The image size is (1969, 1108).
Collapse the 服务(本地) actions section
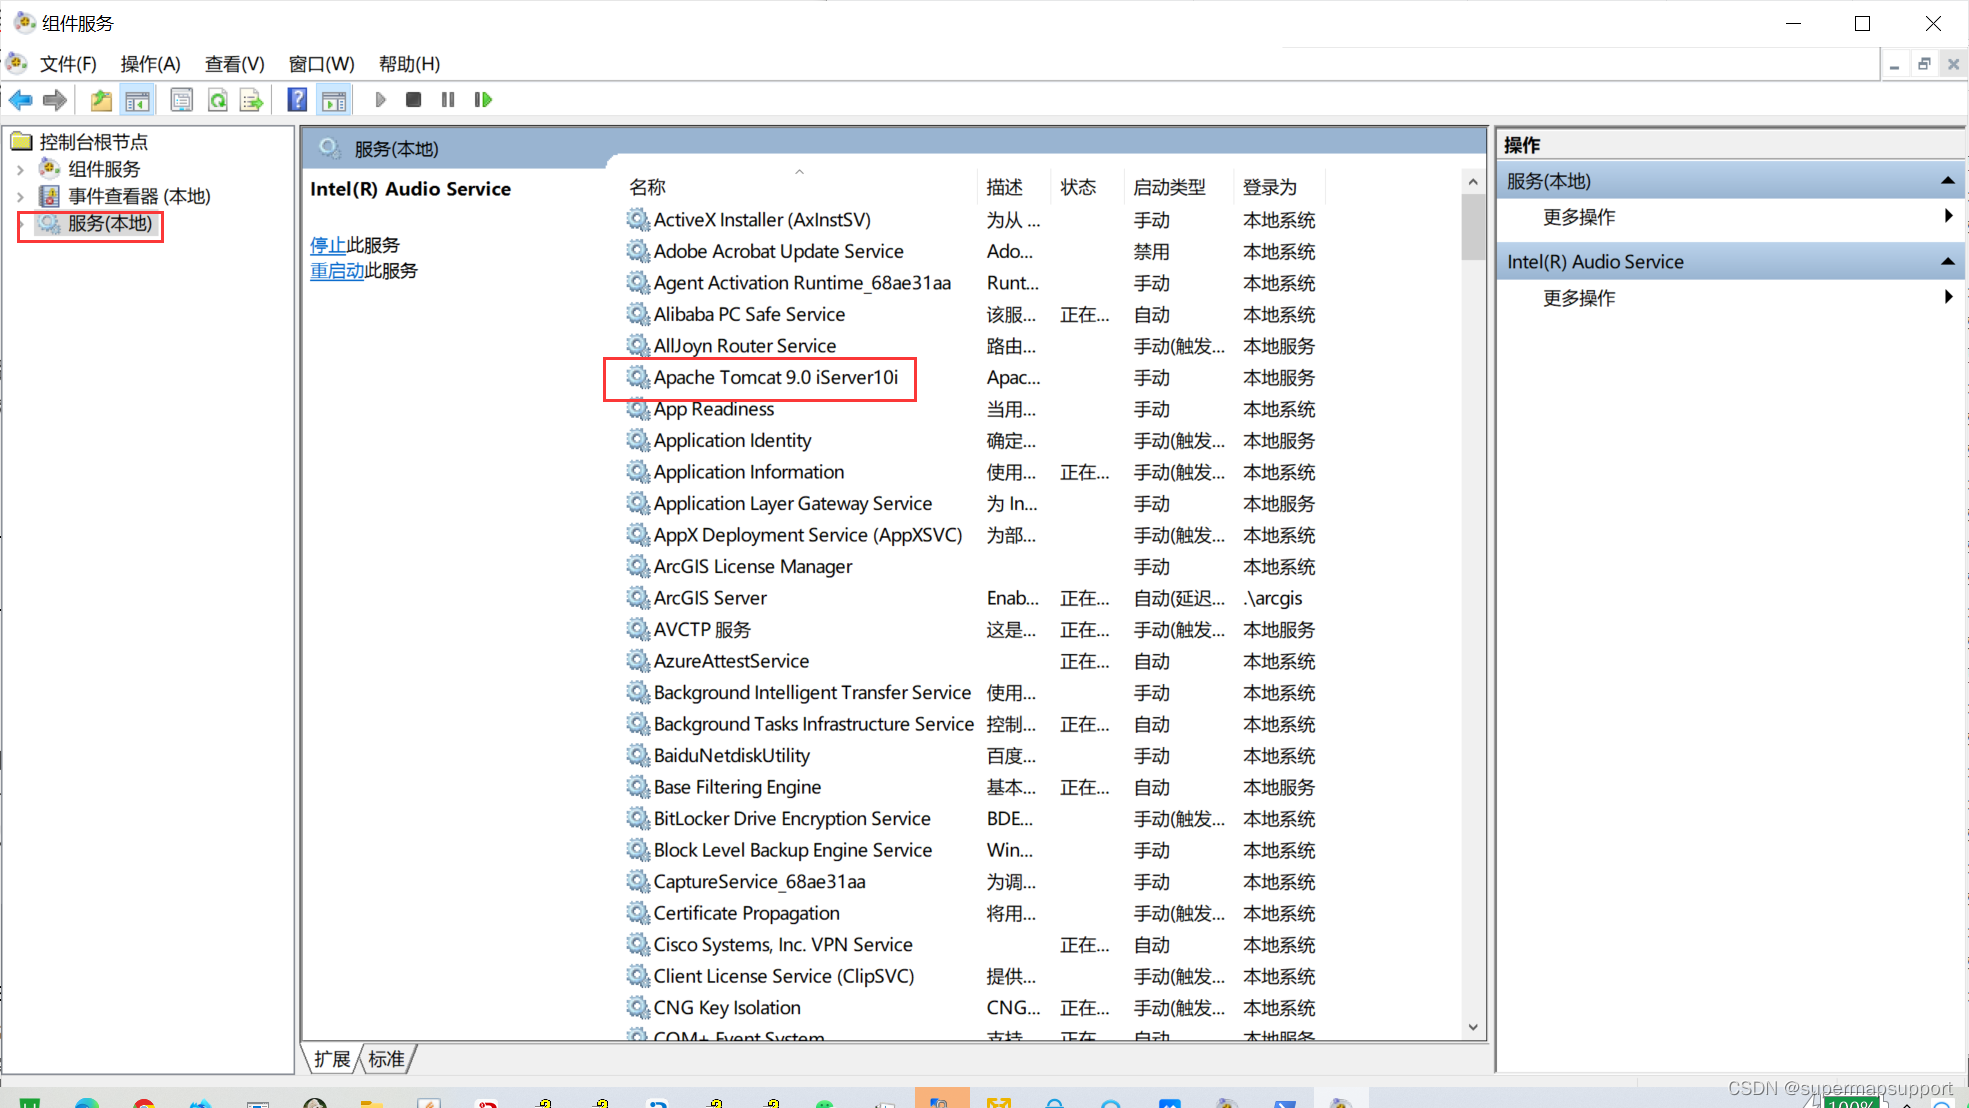point(1947,181)
